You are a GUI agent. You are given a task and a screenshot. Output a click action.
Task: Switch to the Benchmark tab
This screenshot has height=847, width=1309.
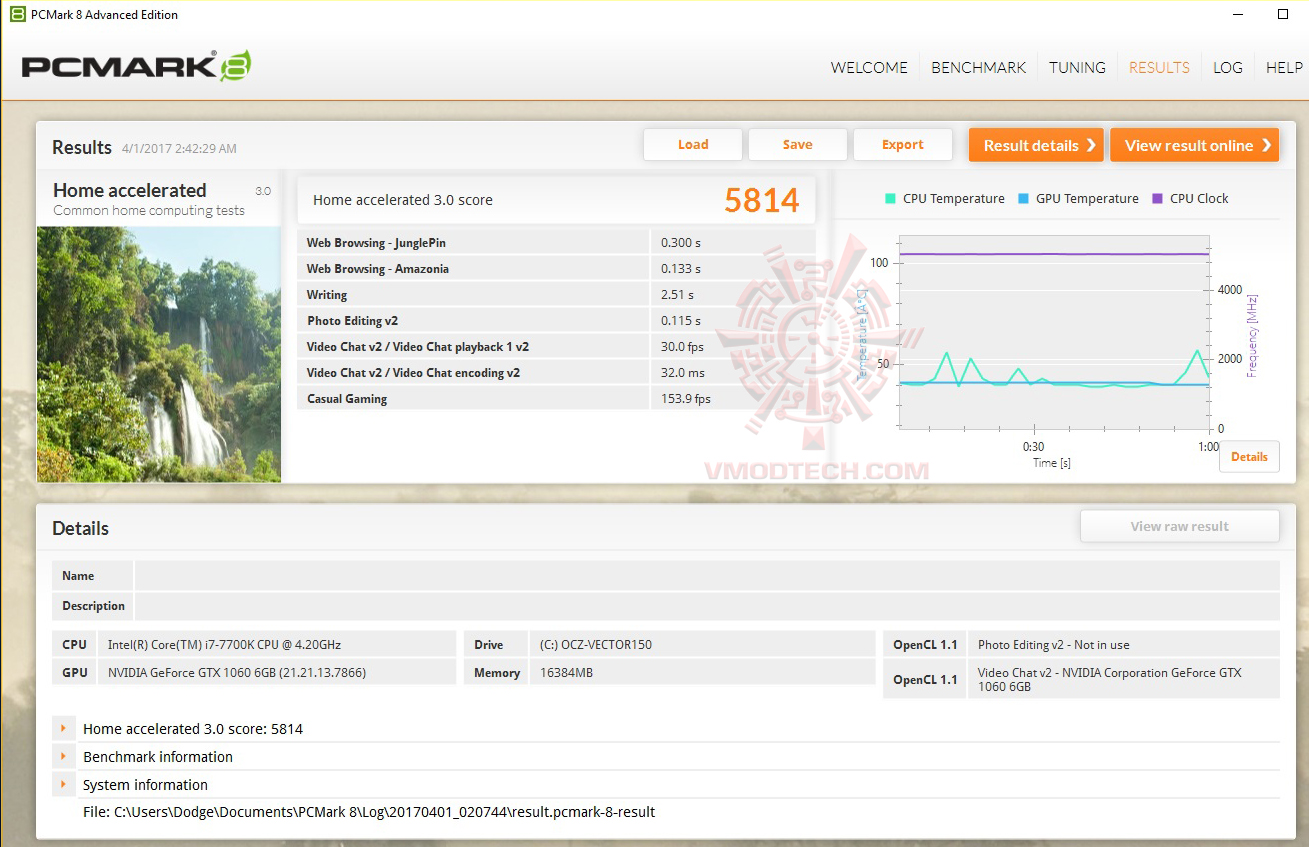coord(978,68)
